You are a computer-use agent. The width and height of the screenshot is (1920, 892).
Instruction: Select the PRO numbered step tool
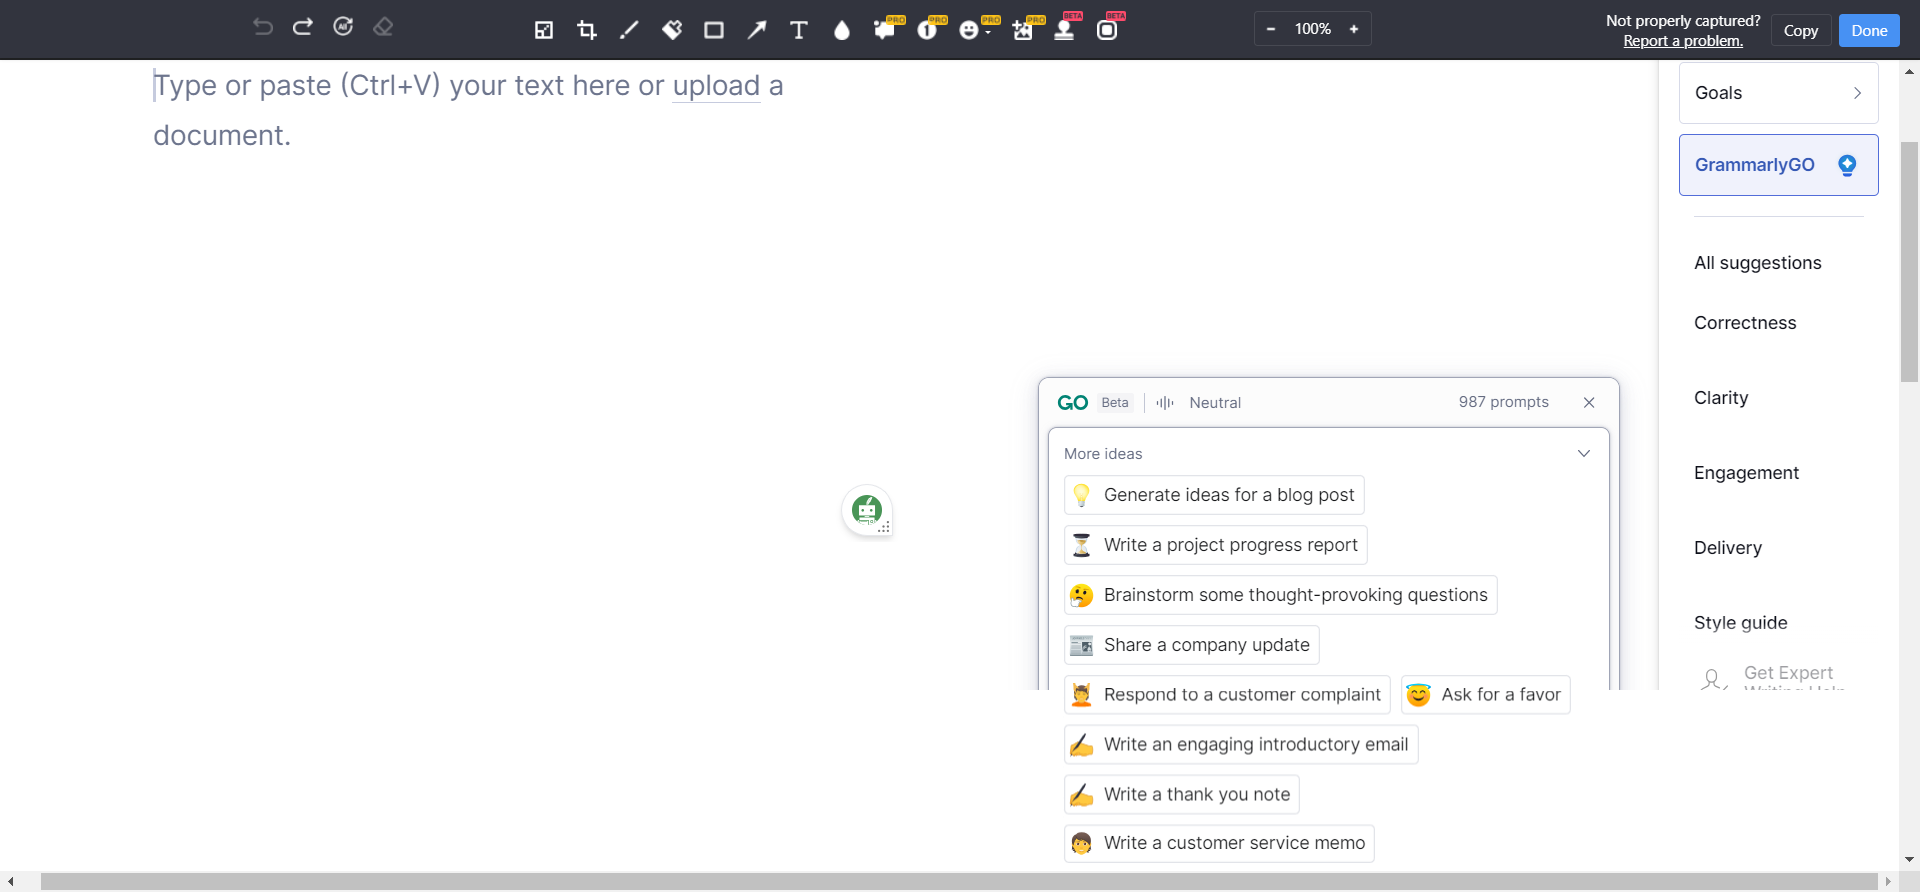pos(929,28)
